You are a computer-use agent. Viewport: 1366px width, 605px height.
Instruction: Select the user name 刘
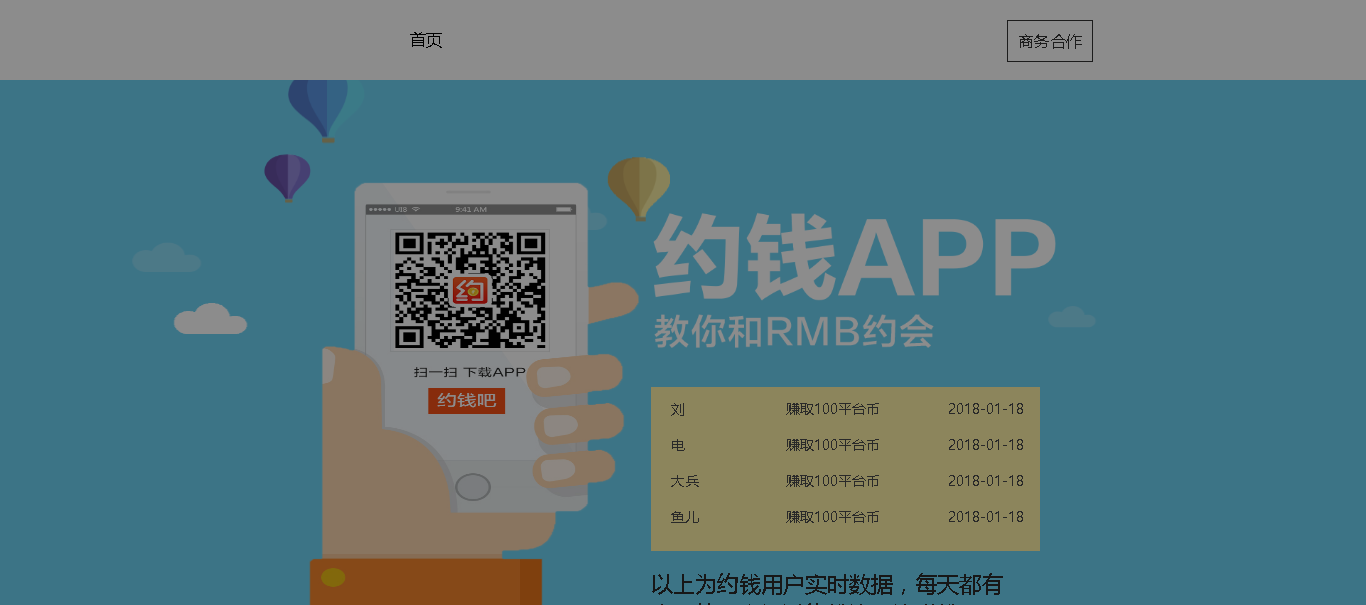[x=678, y=409]
